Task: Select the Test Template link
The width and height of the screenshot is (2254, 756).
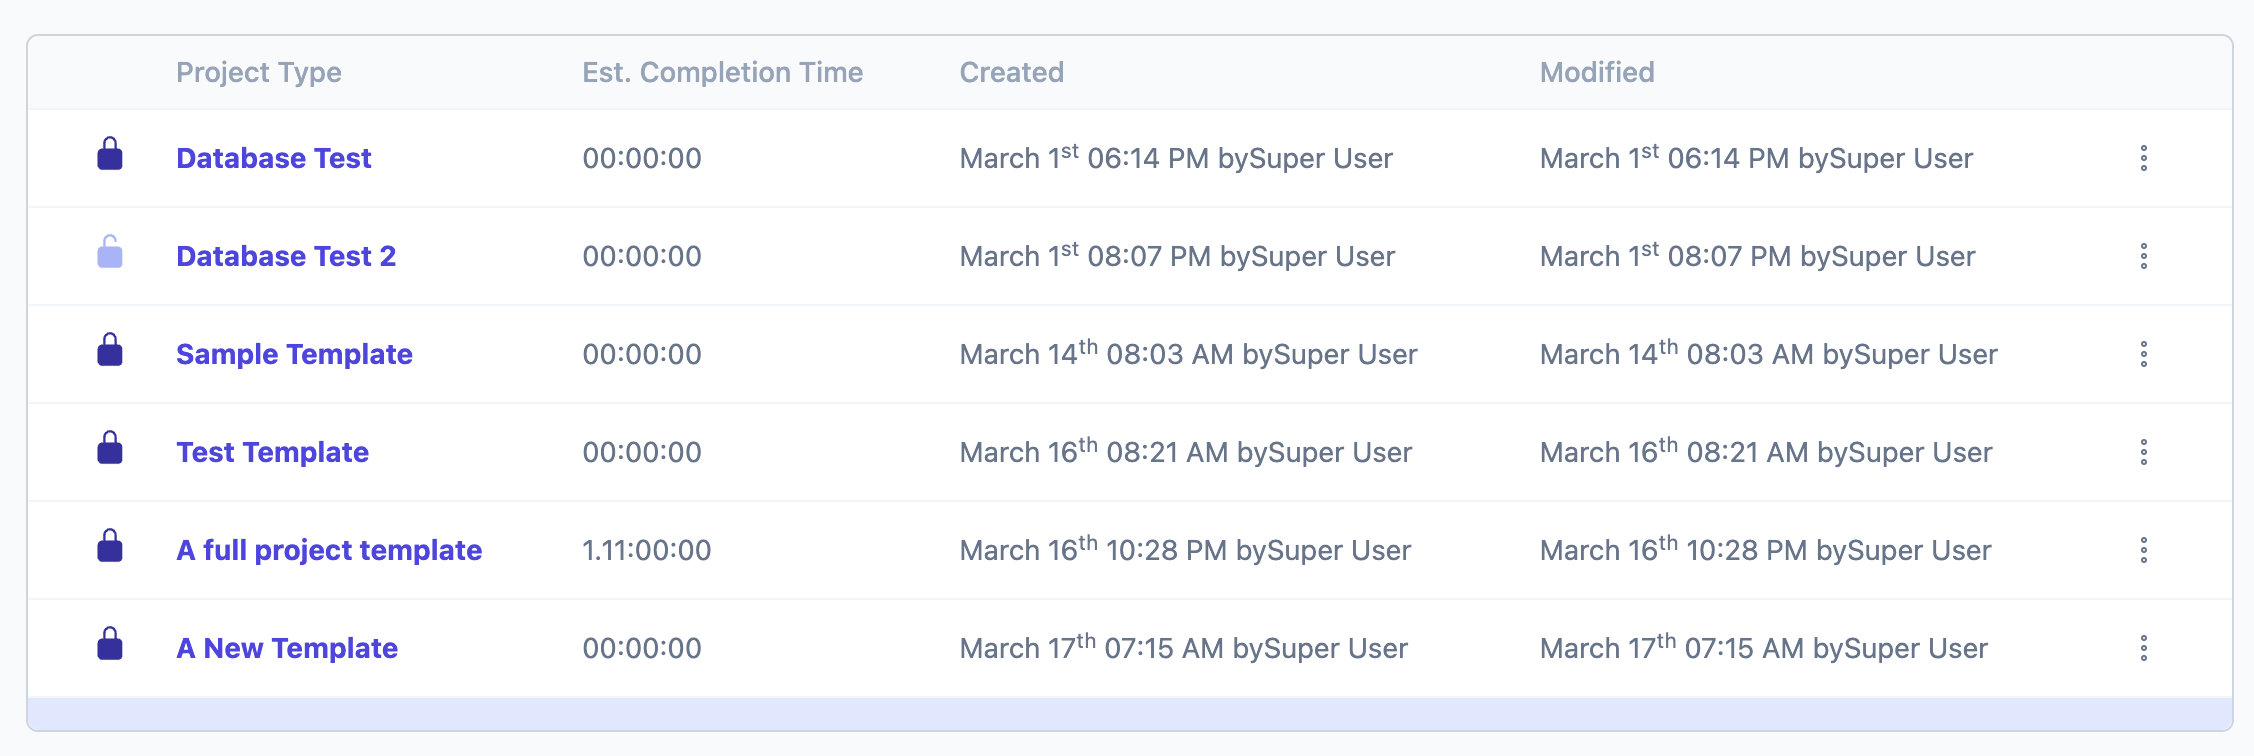Action: click(272, 452)
